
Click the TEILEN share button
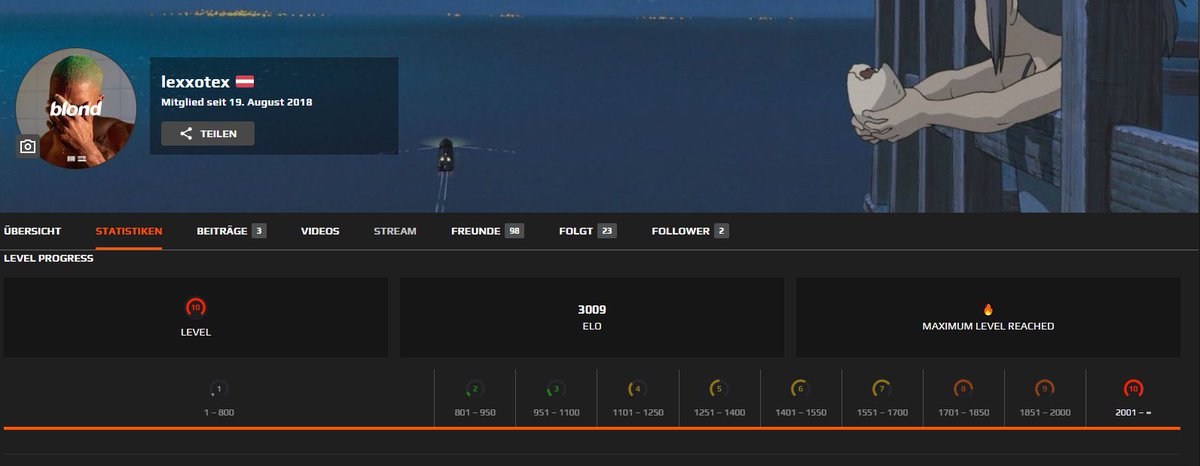(208, 134)
